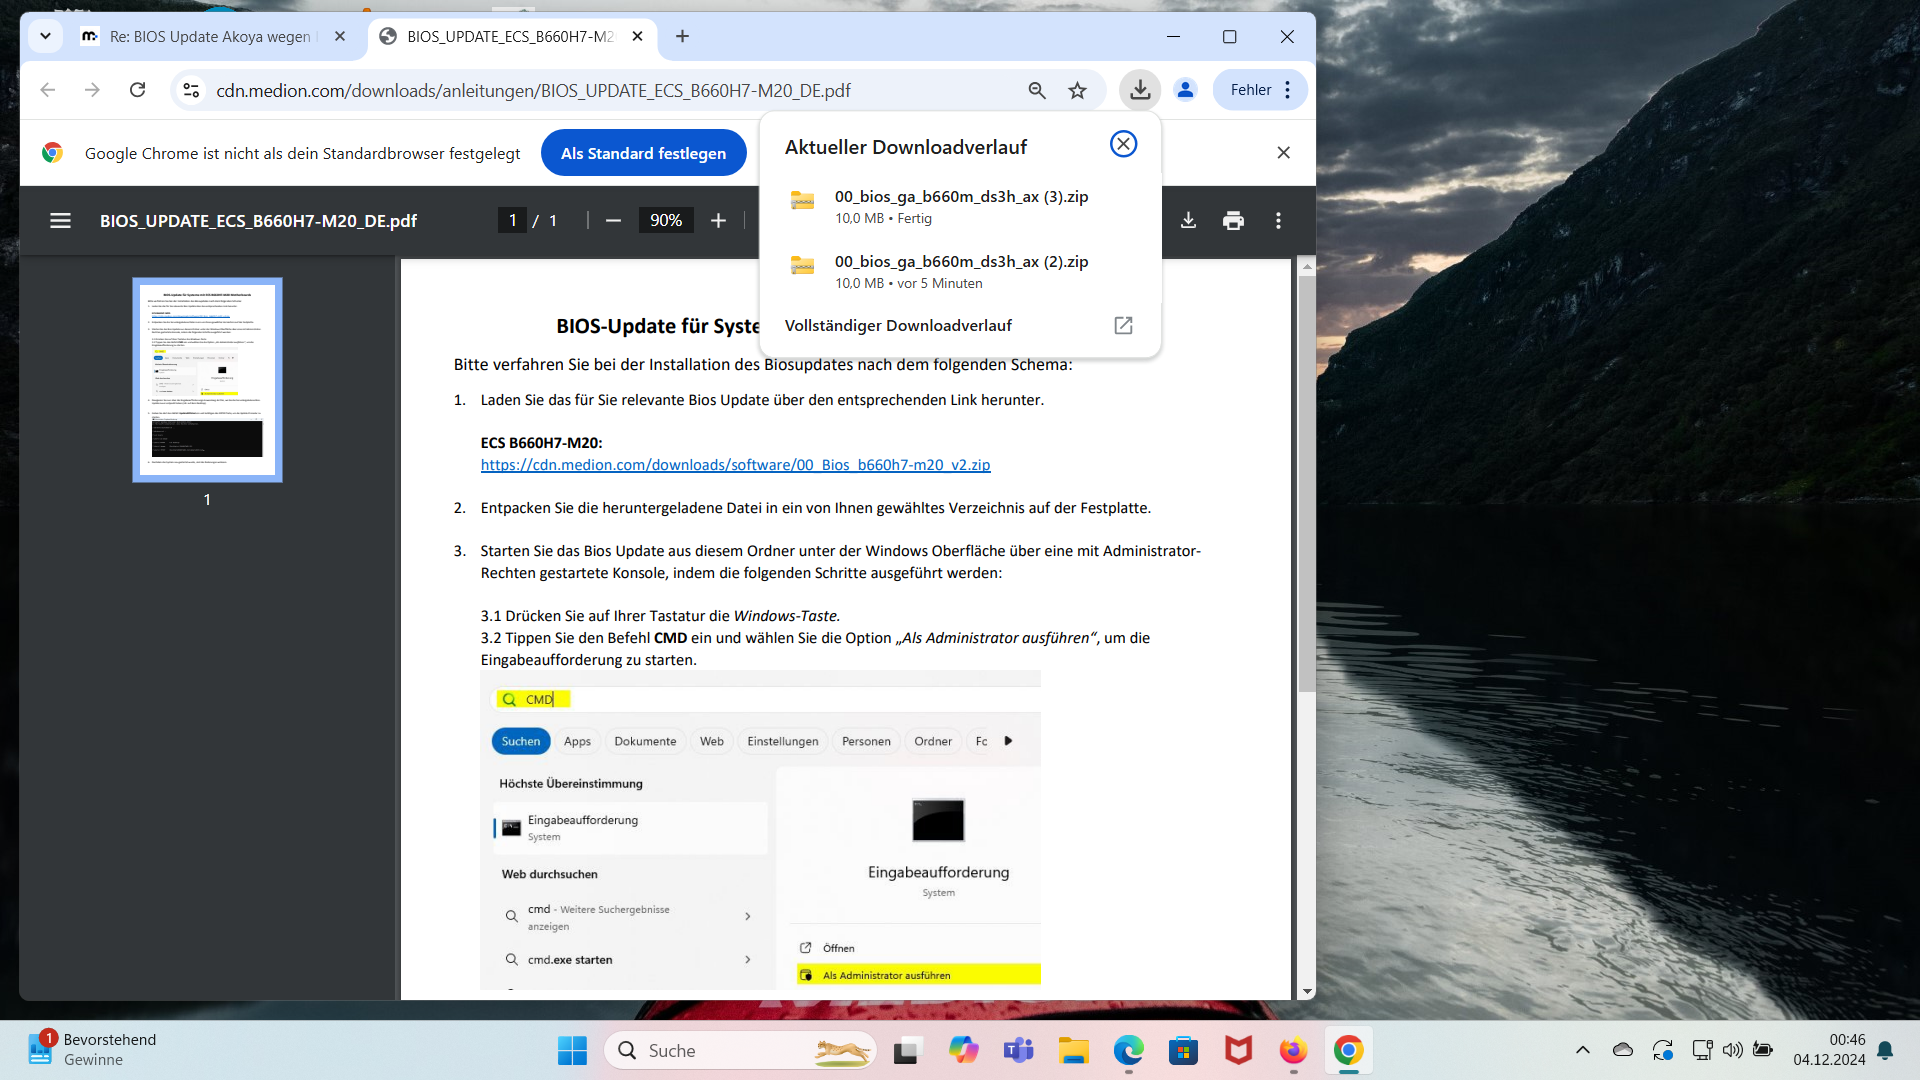
Task: Open Vollständiger Downloadverlauf external link
Action: pyautogui.click(x=1123, y=325)
